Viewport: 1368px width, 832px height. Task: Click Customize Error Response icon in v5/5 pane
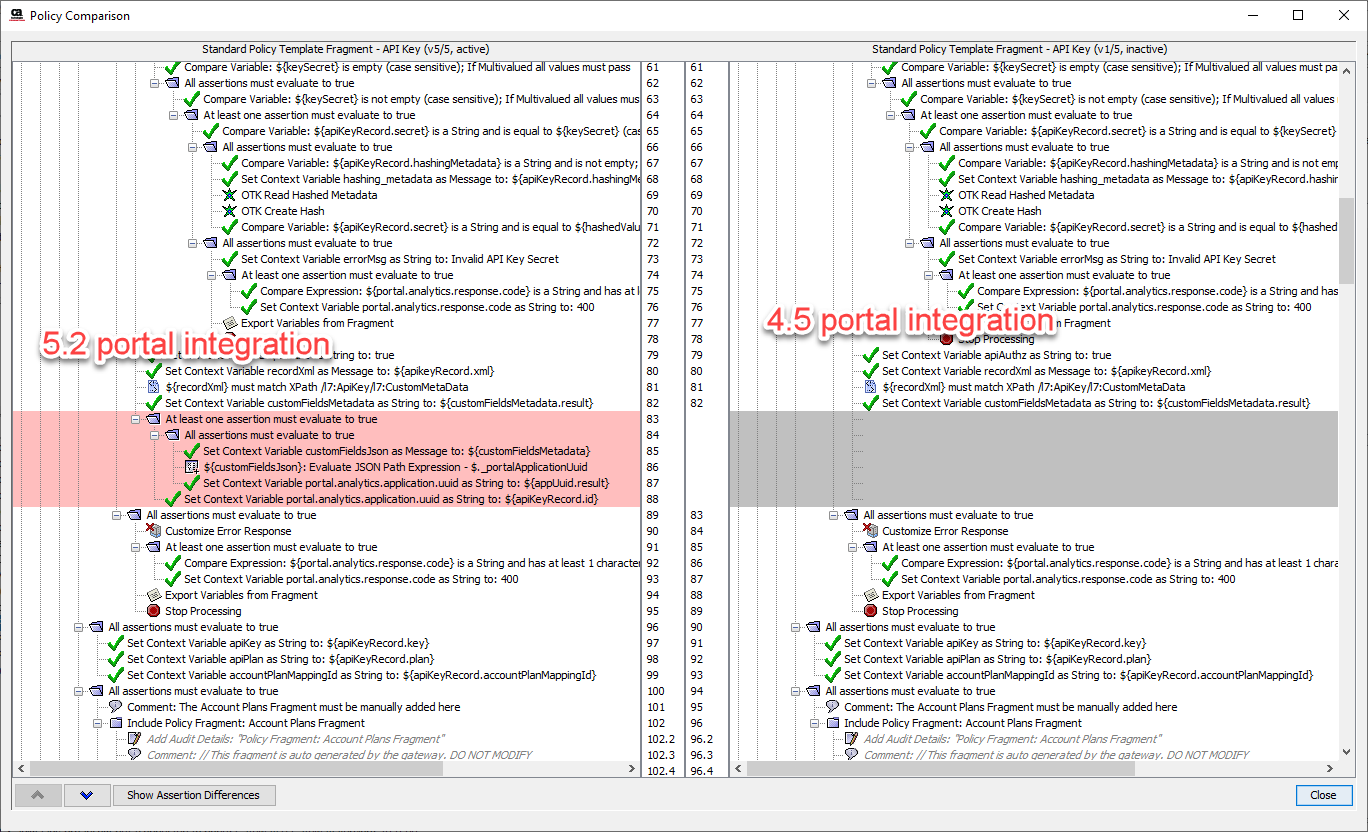[153, 531]
